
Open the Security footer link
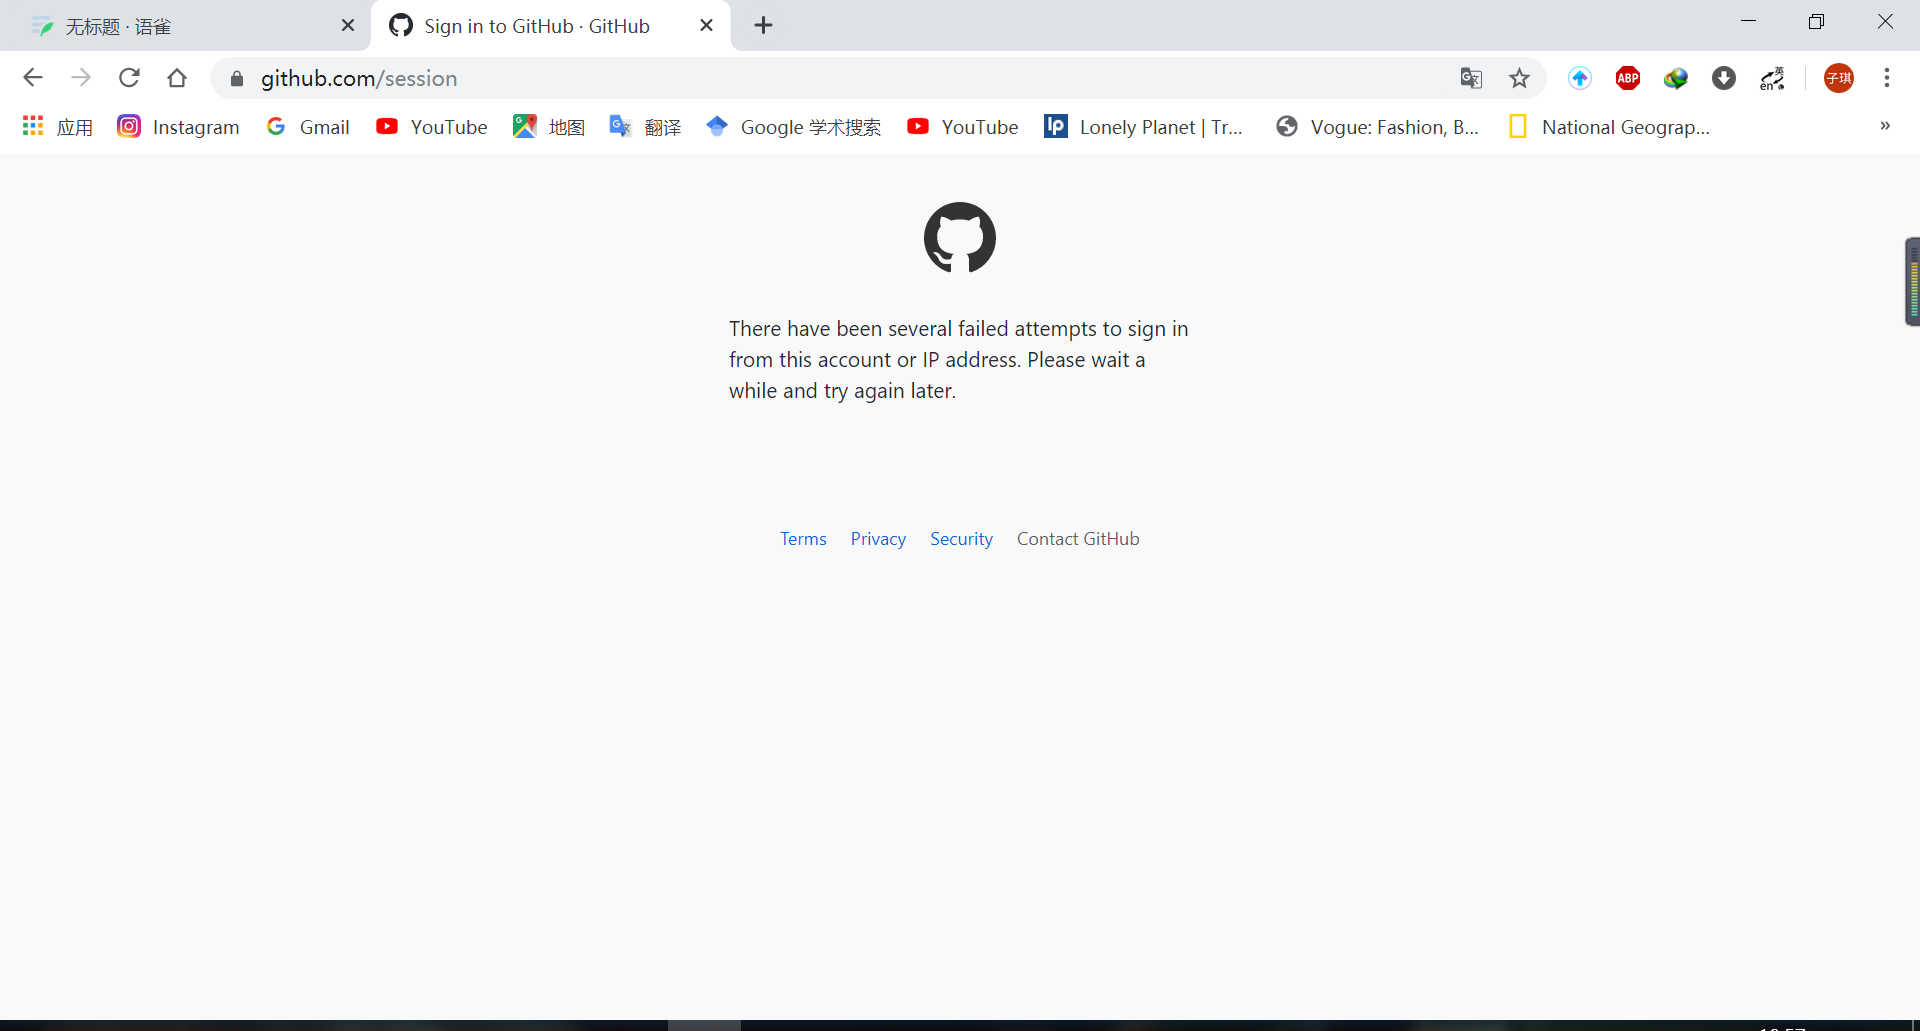(x=961, y=539)
